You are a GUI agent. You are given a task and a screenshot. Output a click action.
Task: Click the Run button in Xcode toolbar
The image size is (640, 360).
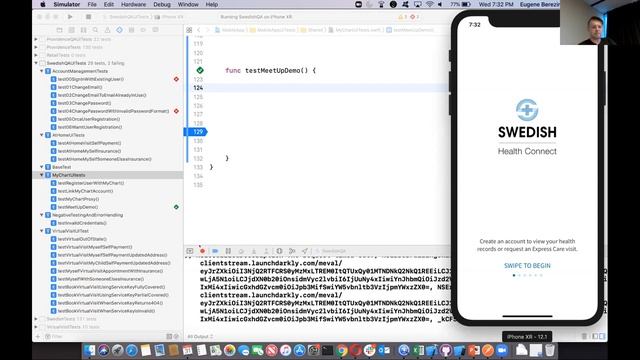click(x=70, y=17)
